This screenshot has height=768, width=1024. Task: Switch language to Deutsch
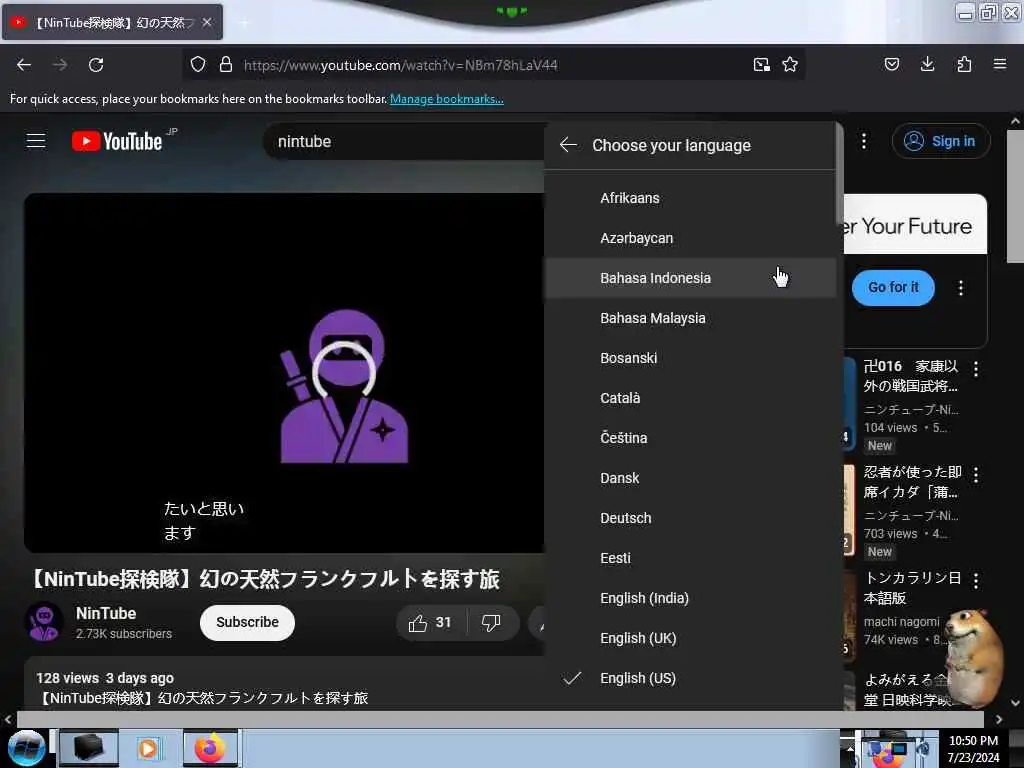[690, 518]
